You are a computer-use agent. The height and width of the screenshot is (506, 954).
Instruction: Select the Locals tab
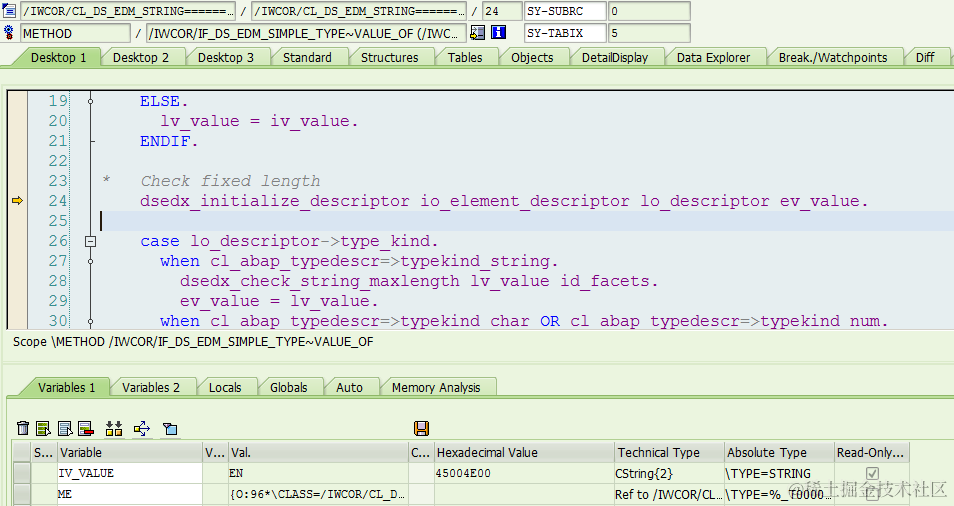pos(225,387)
